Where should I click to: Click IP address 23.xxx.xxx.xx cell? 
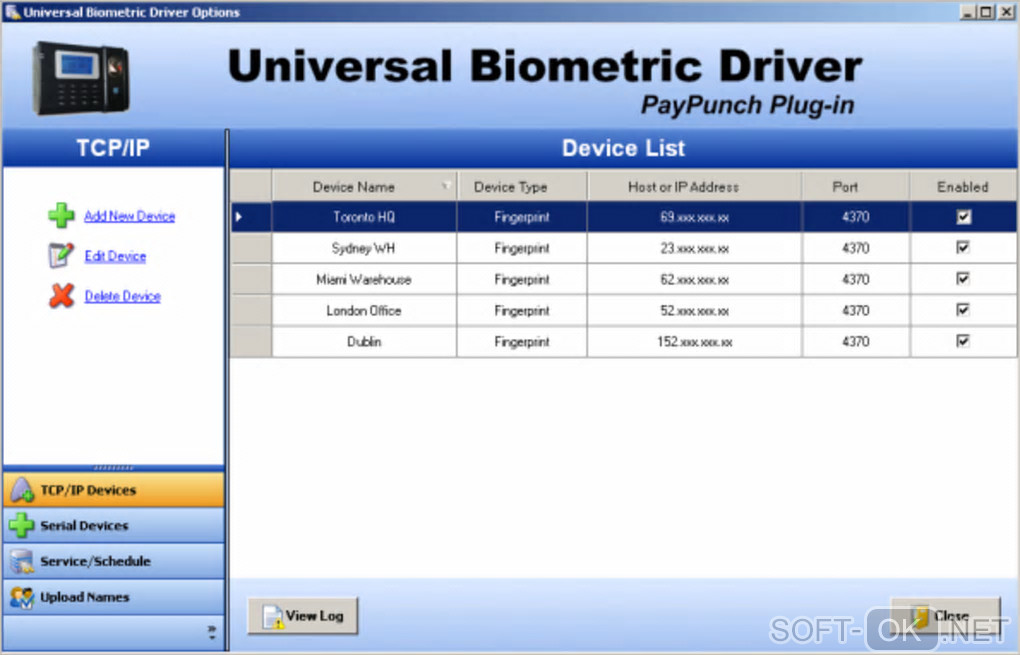(694, 248)
